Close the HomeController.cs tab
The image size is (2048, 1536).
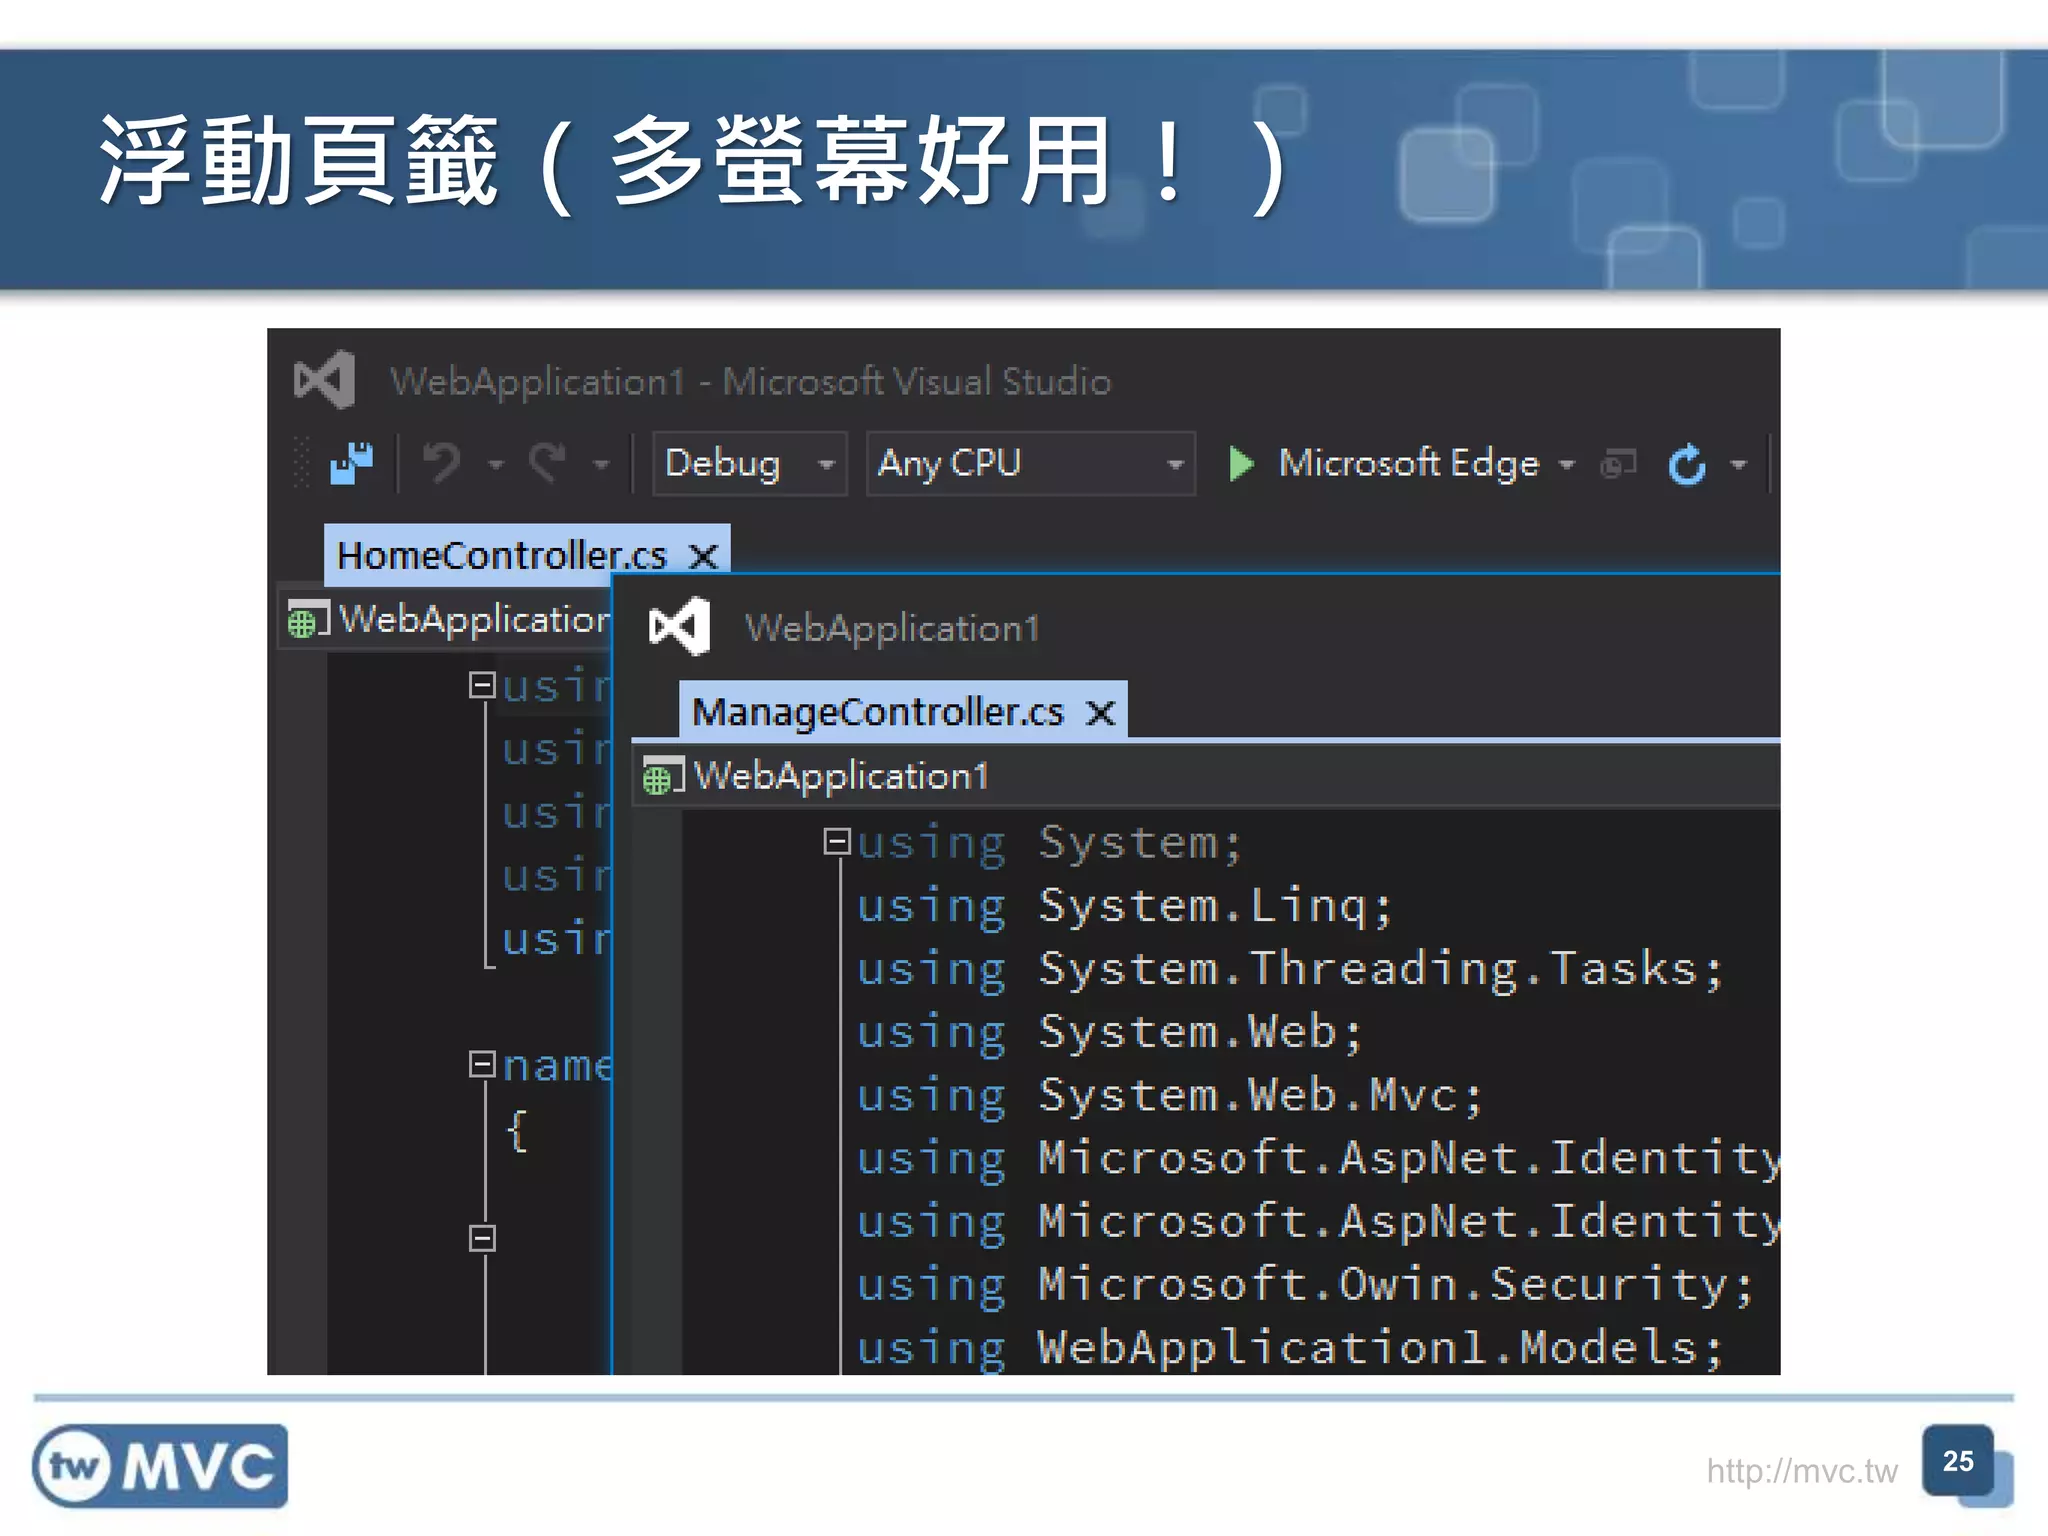coord(704,557)
